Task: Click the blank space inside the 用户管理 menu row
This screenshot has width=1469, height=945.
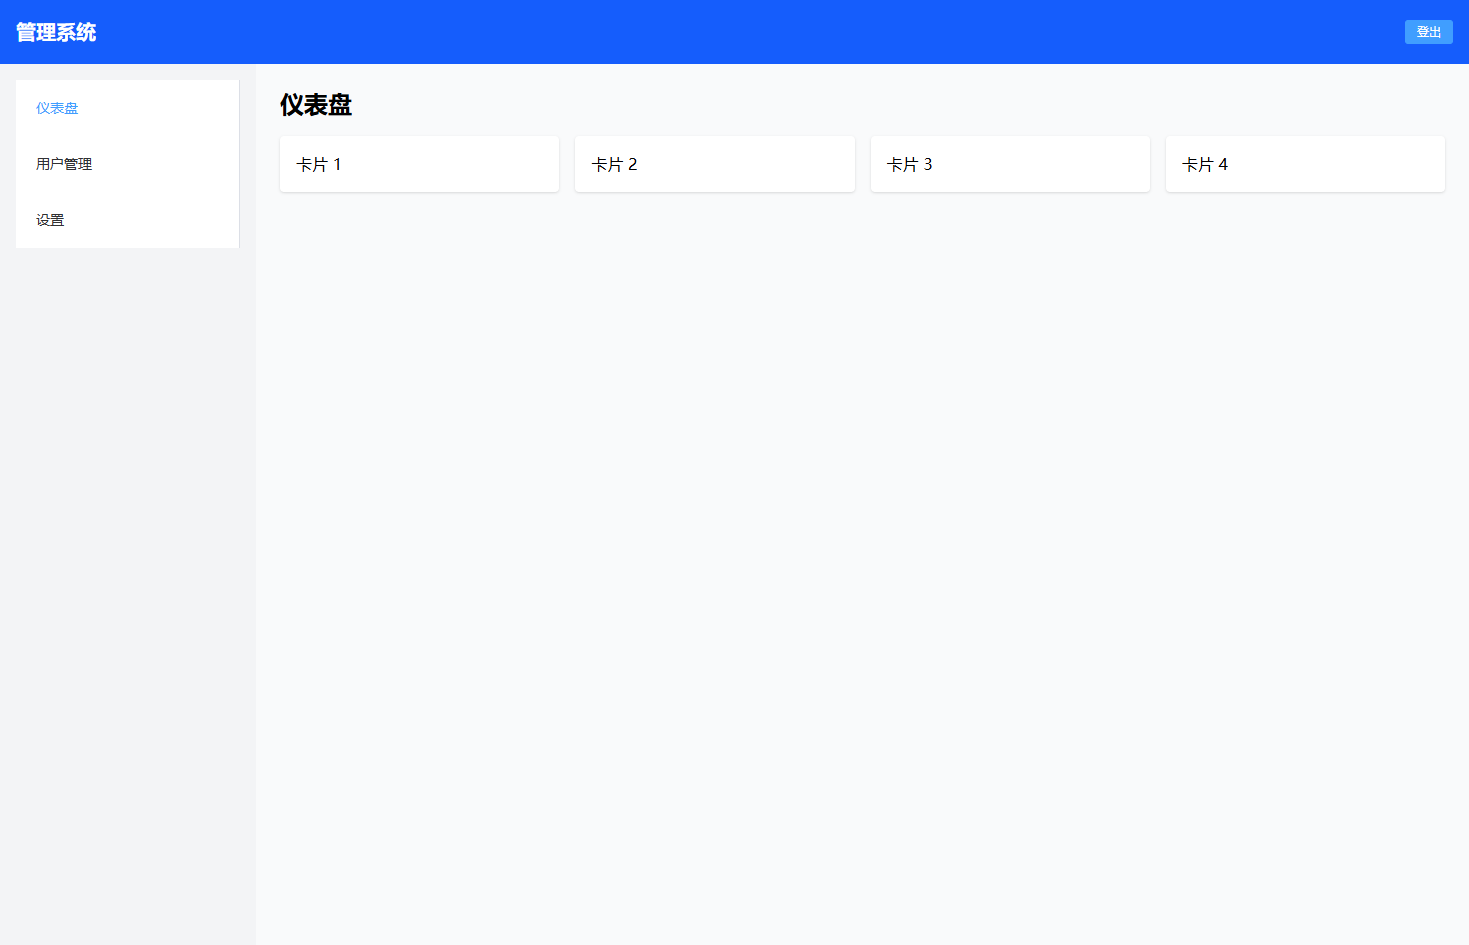Action: click(170, 164)
